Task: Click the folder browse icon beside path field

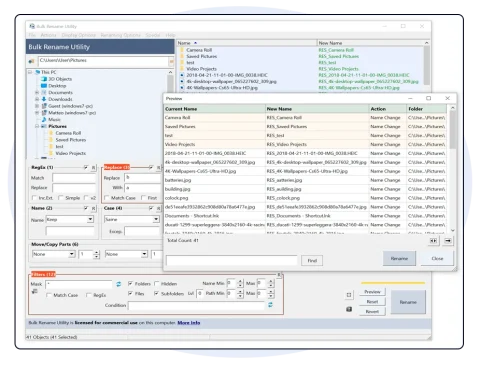Action: pyautogui.click(x=32, y=61)
